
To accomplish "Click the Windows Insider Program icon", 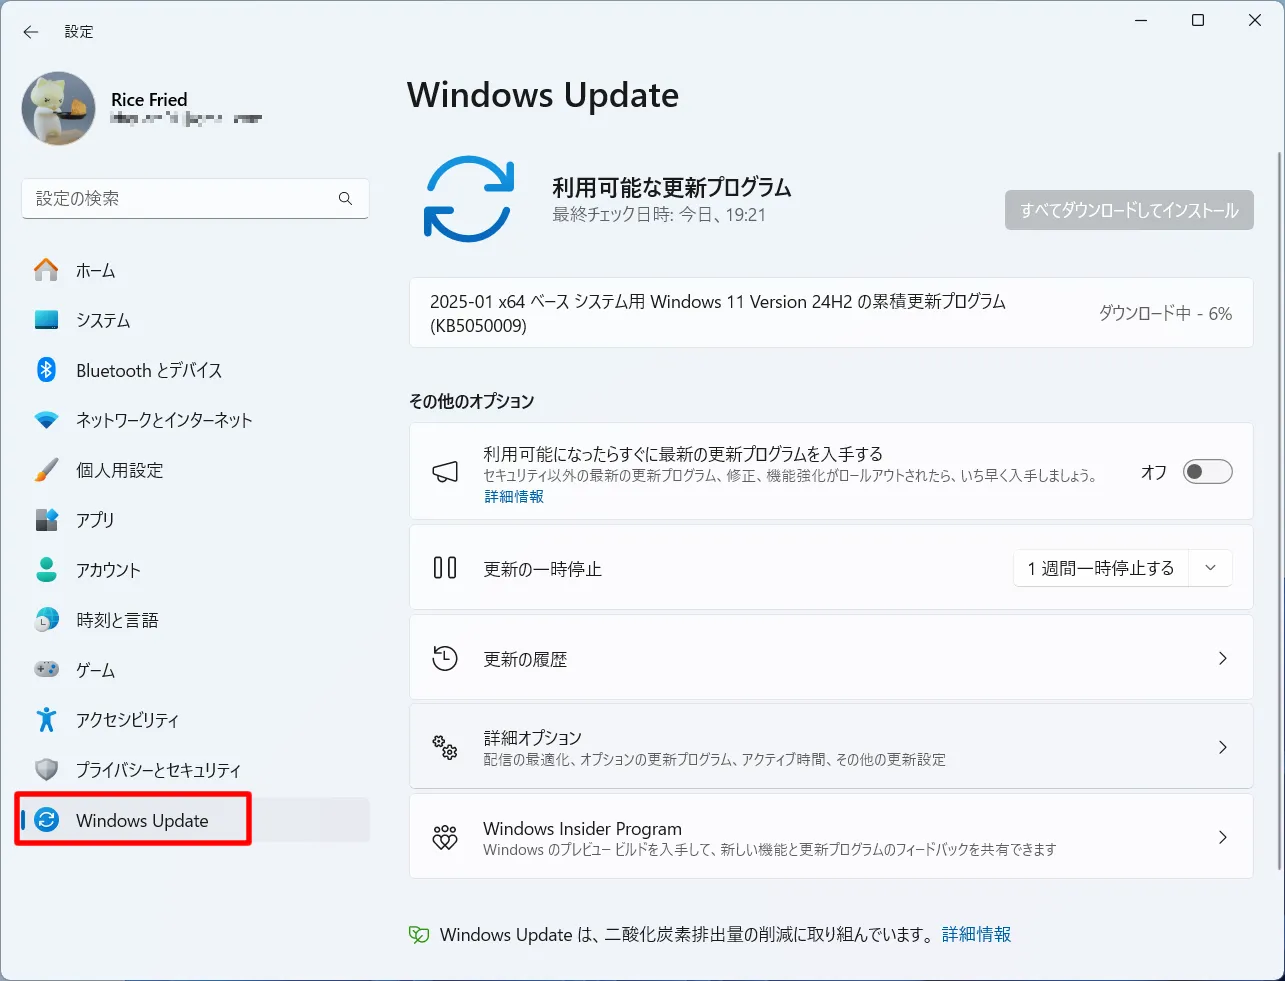I will click(445, 837).
